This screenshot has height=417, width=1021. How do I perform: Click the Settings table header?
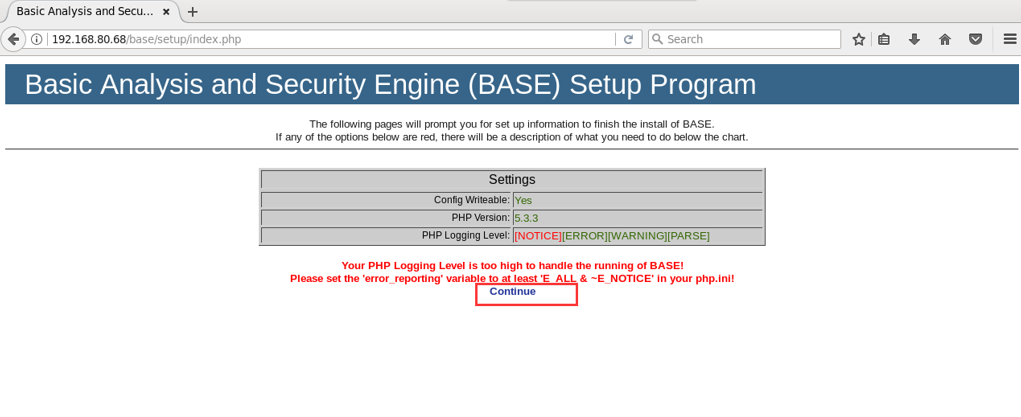tap(512, 179)
